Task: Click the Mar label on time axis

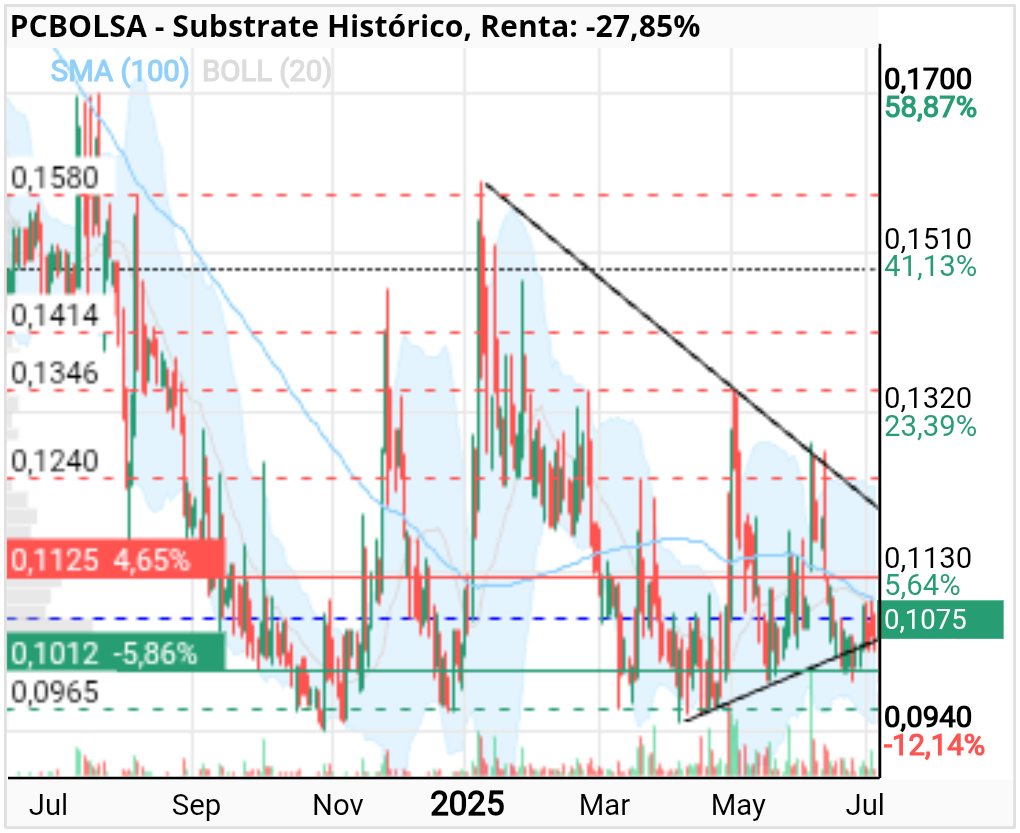Action: 604,805
